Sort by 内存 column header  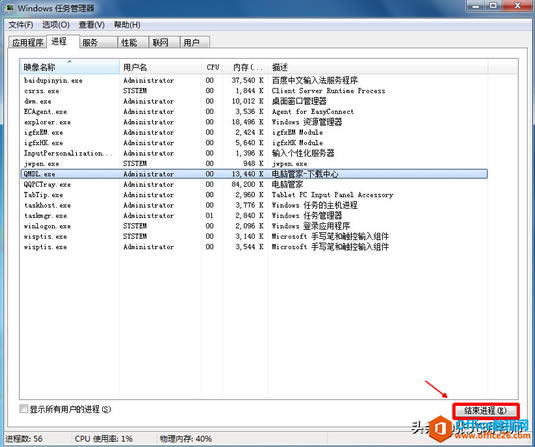click(247, 67)
